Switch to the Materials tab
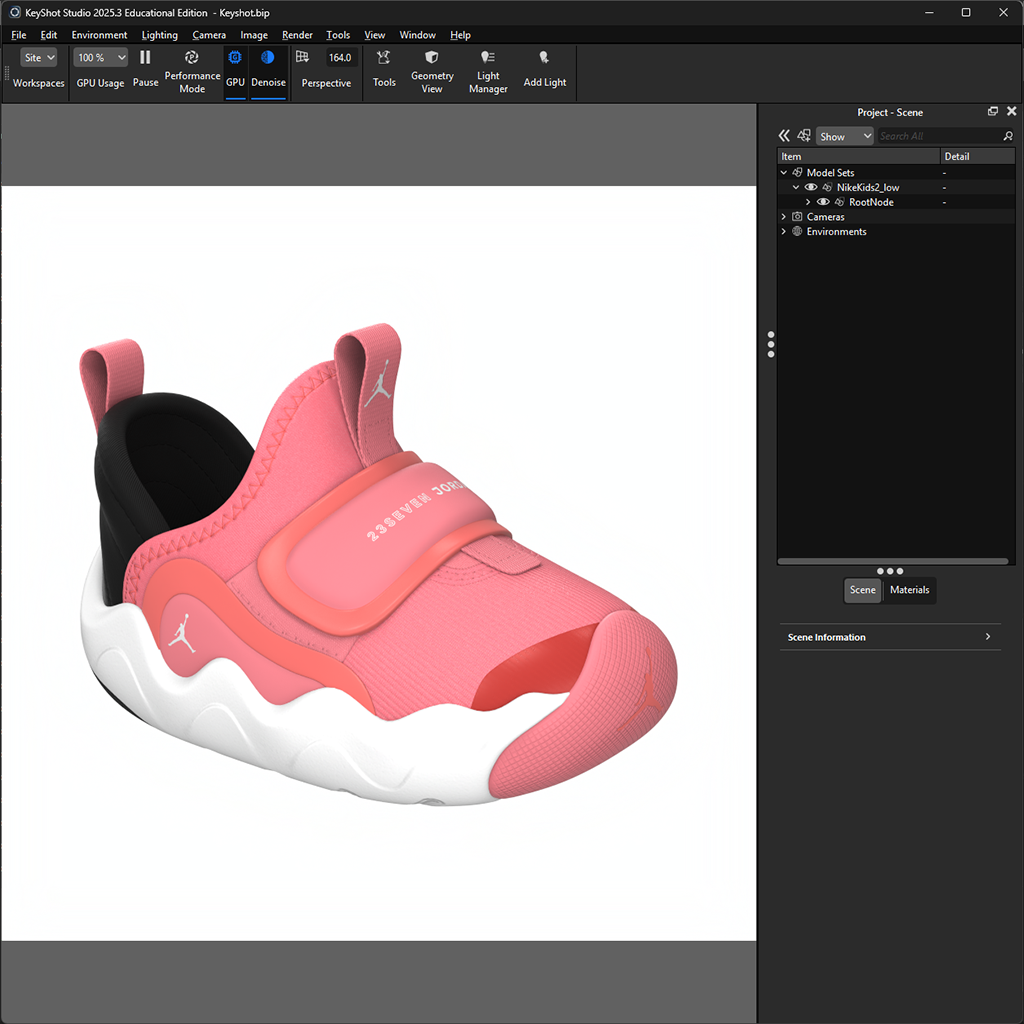 909,590
